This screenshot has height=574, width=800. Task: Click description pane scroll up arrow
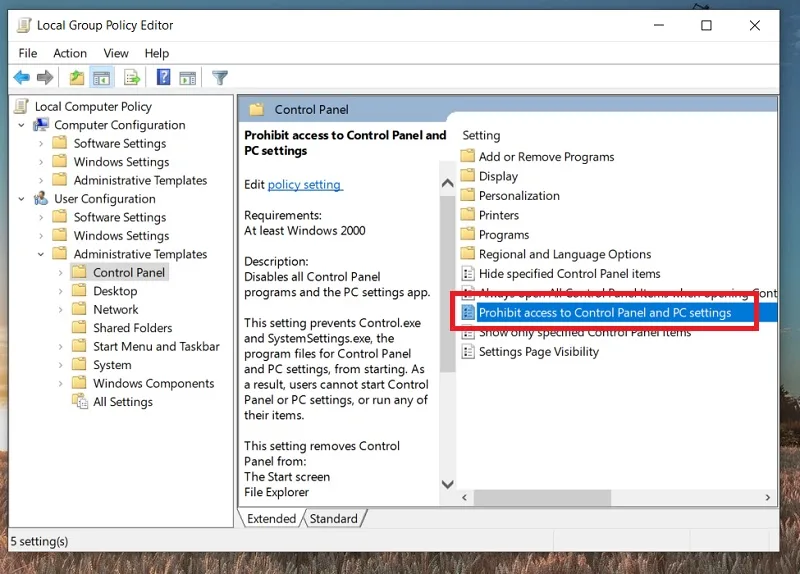click(x=447, y=183)
